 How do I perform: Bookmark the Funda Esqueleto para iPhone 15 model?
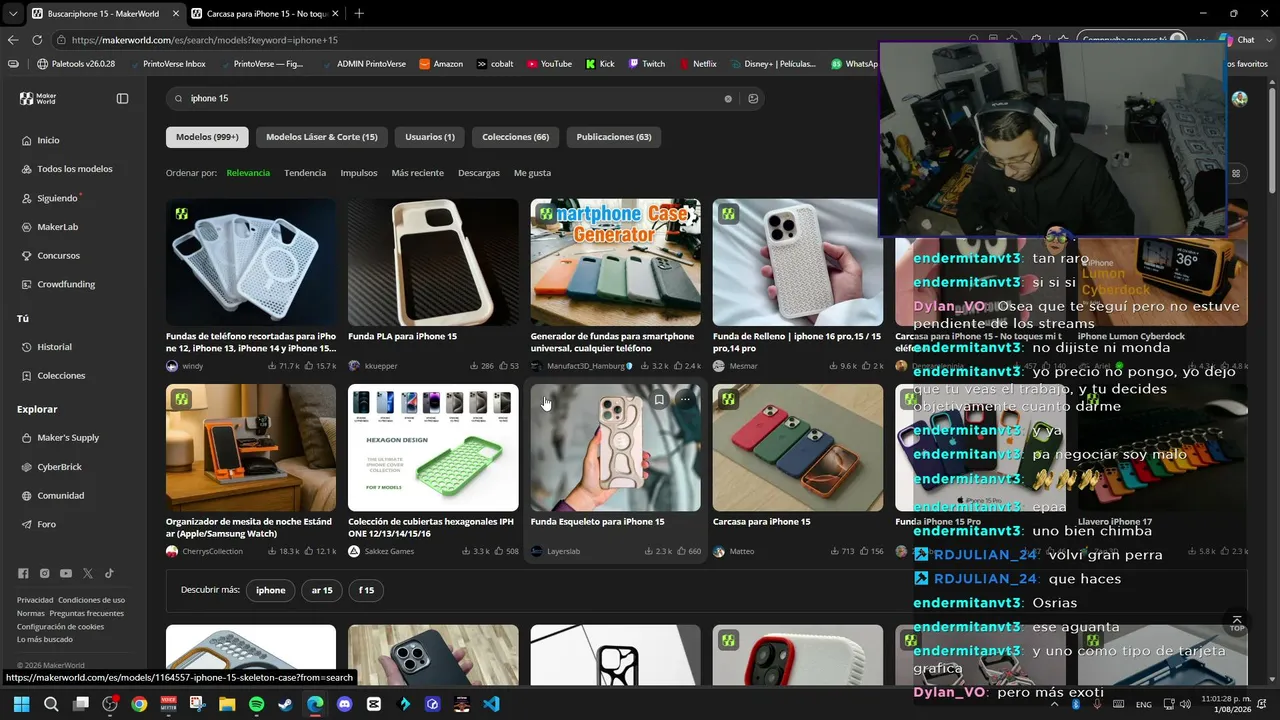pyautogui.click(x=659, y=399)
